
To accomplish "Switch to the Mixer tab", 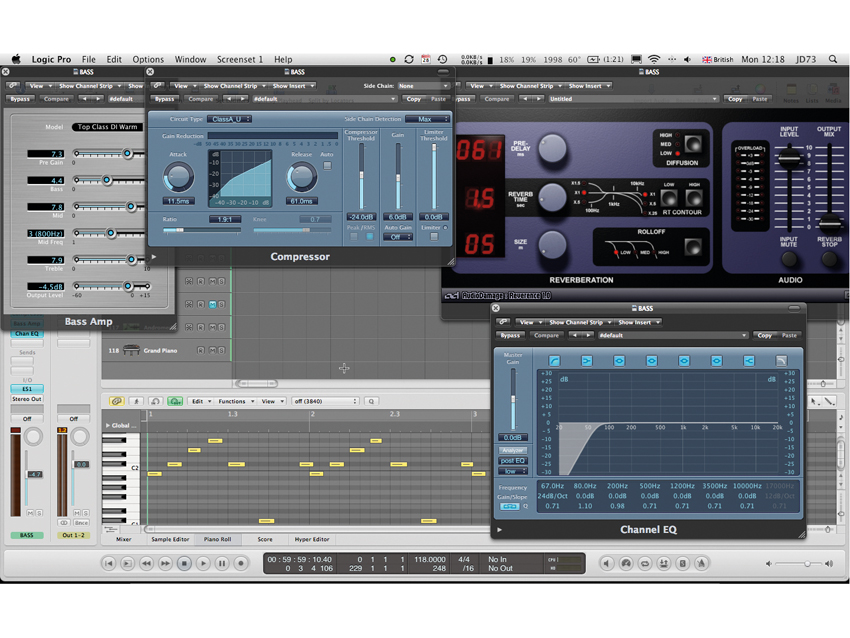I will 124,539.
